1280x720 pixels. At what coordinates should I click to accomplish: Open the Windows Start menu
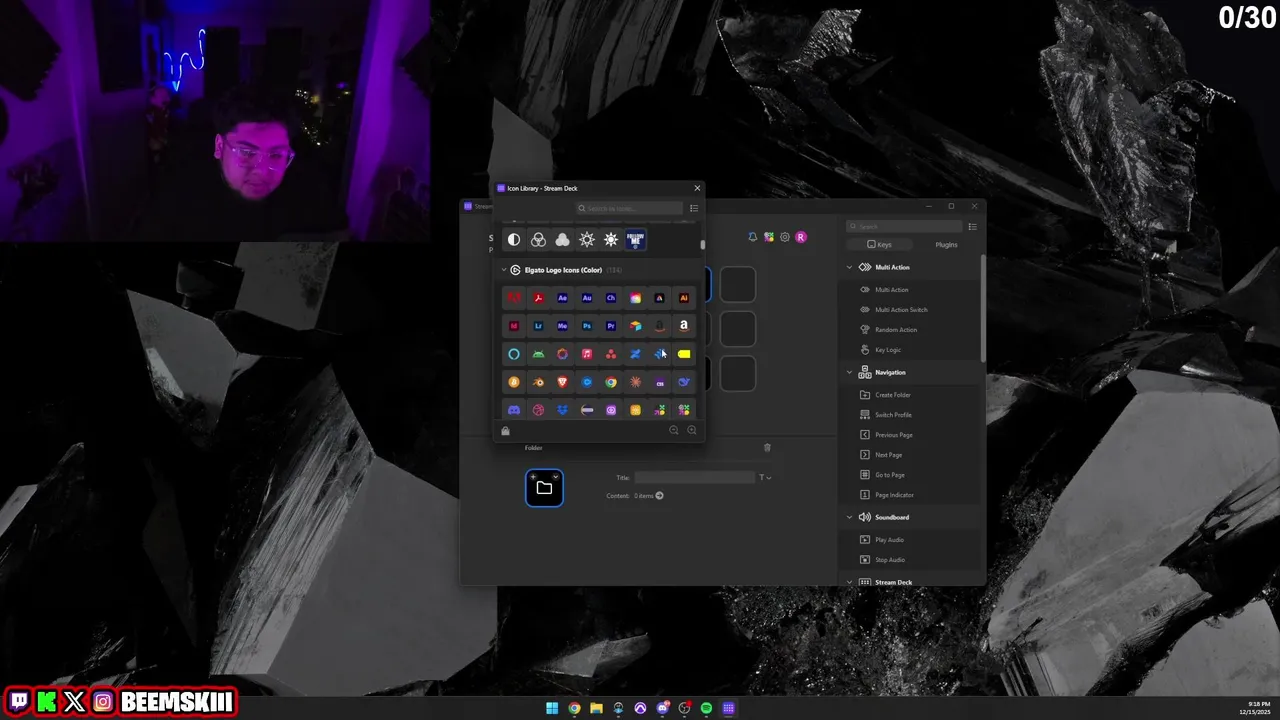pyautogui.click(x=552, y=708)
